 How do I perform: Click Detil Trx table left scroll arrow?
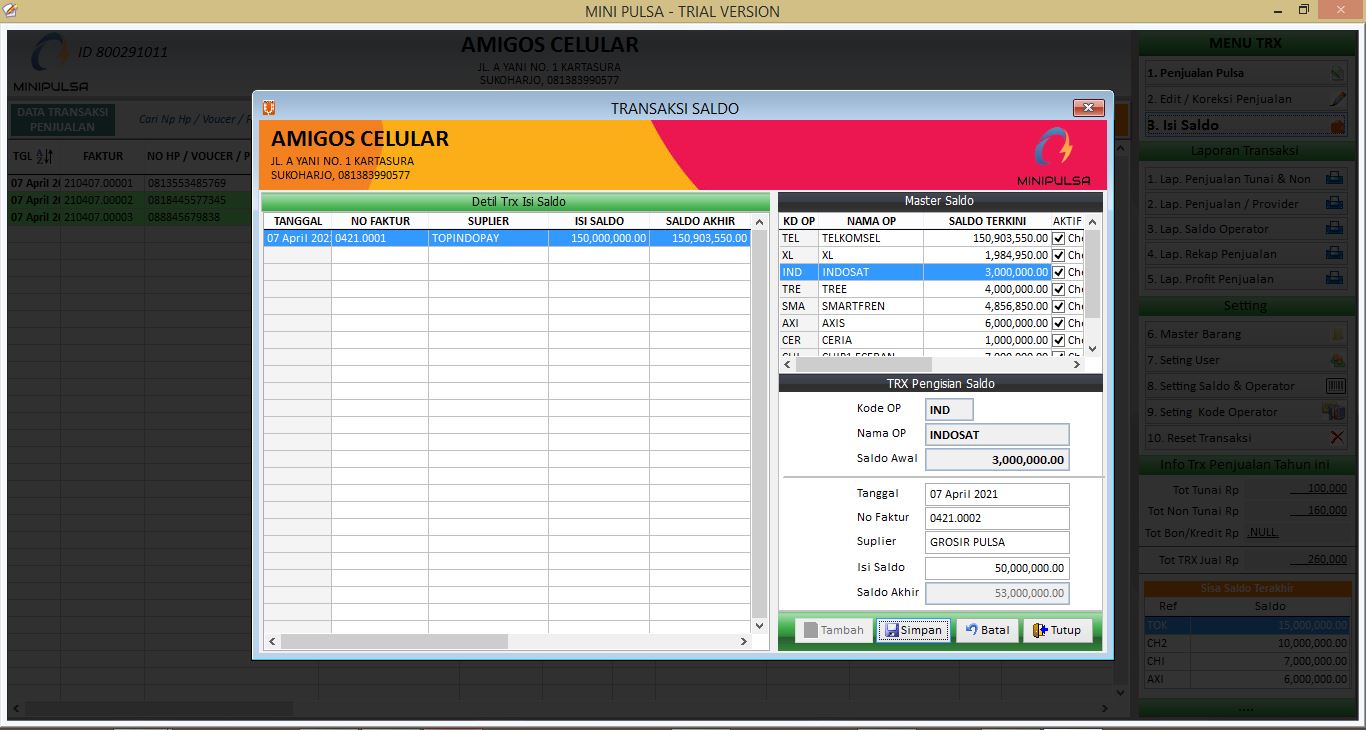coord(272,641)
